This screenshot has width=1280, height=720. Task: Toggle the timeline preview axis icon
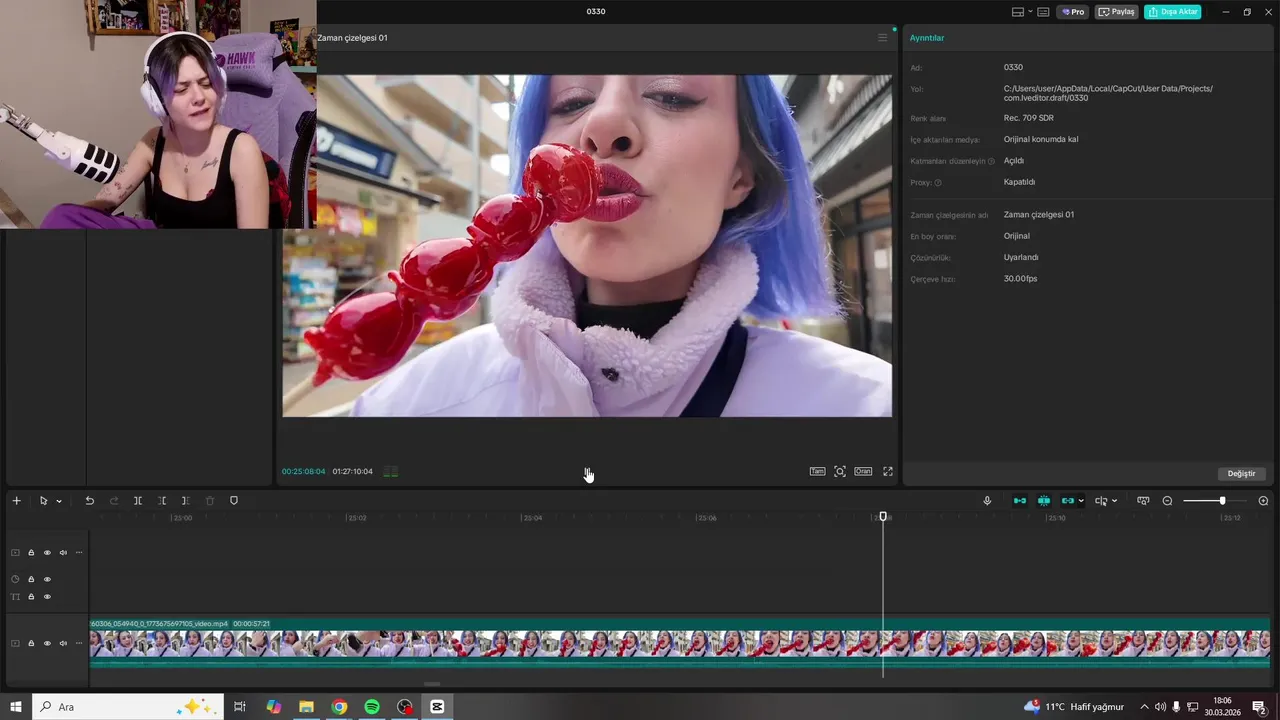pos(1101,501)
